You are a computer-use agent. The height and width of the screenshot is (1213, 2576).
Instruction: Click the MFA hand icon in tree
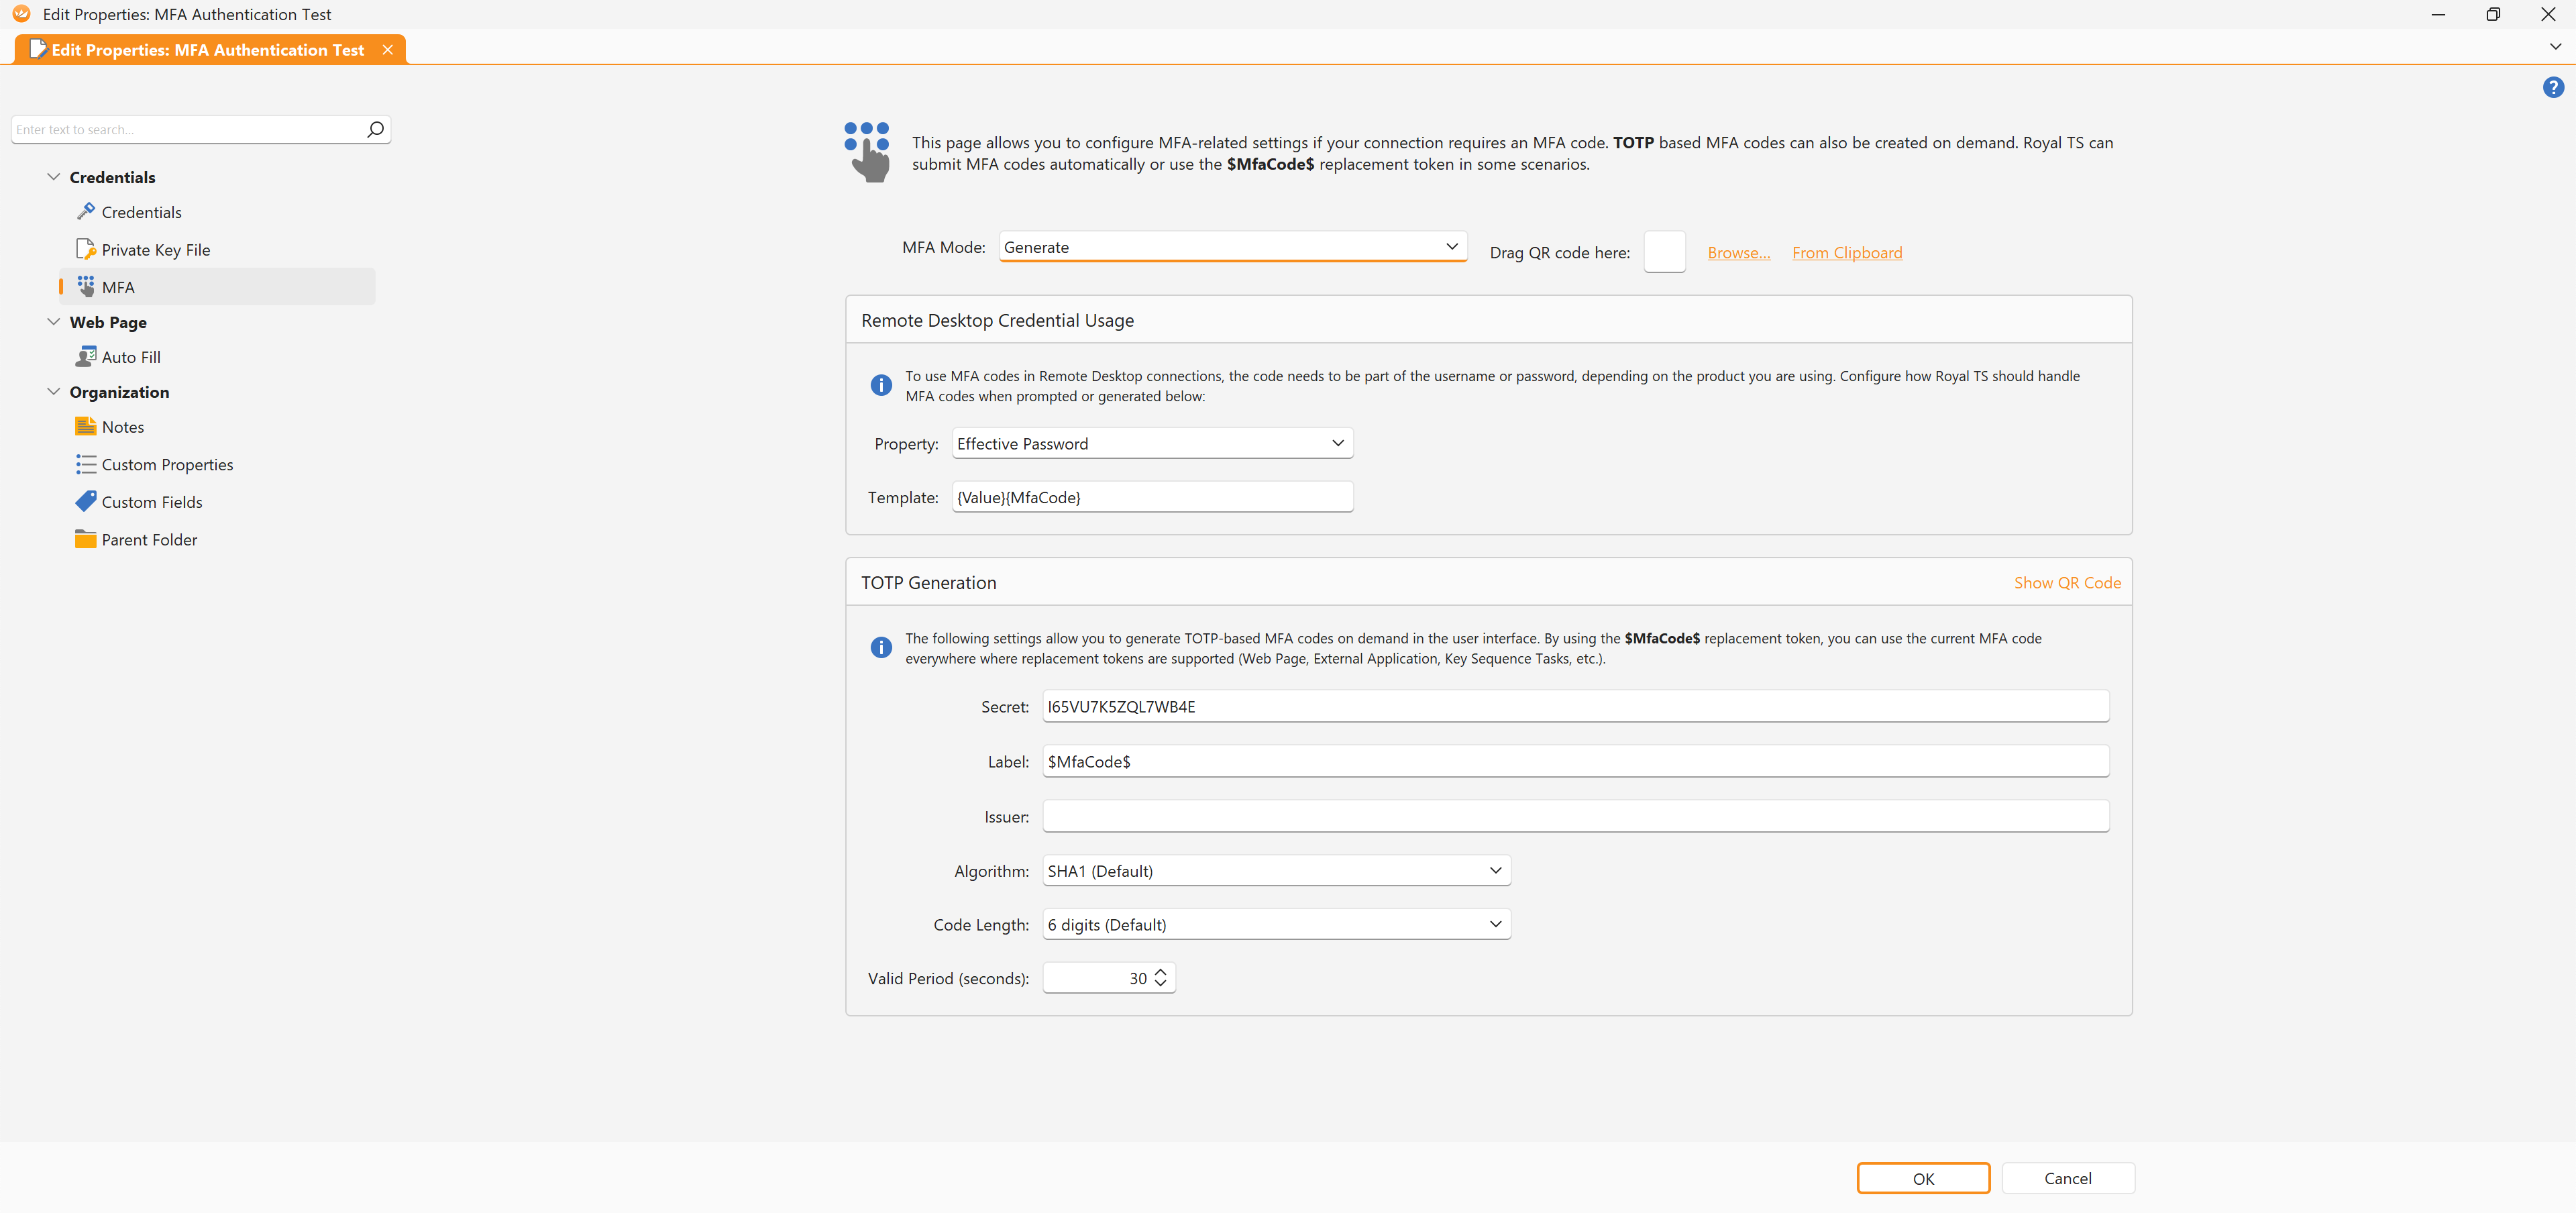point(86,287)
